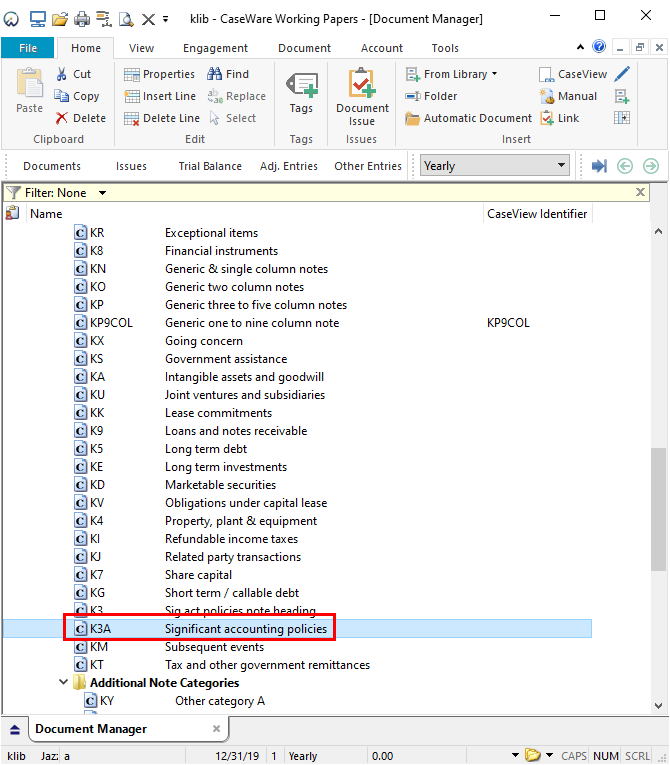Screen dimensions: 670x765
Task: Click the Tags icon with green plus
Action: point(302,85)
